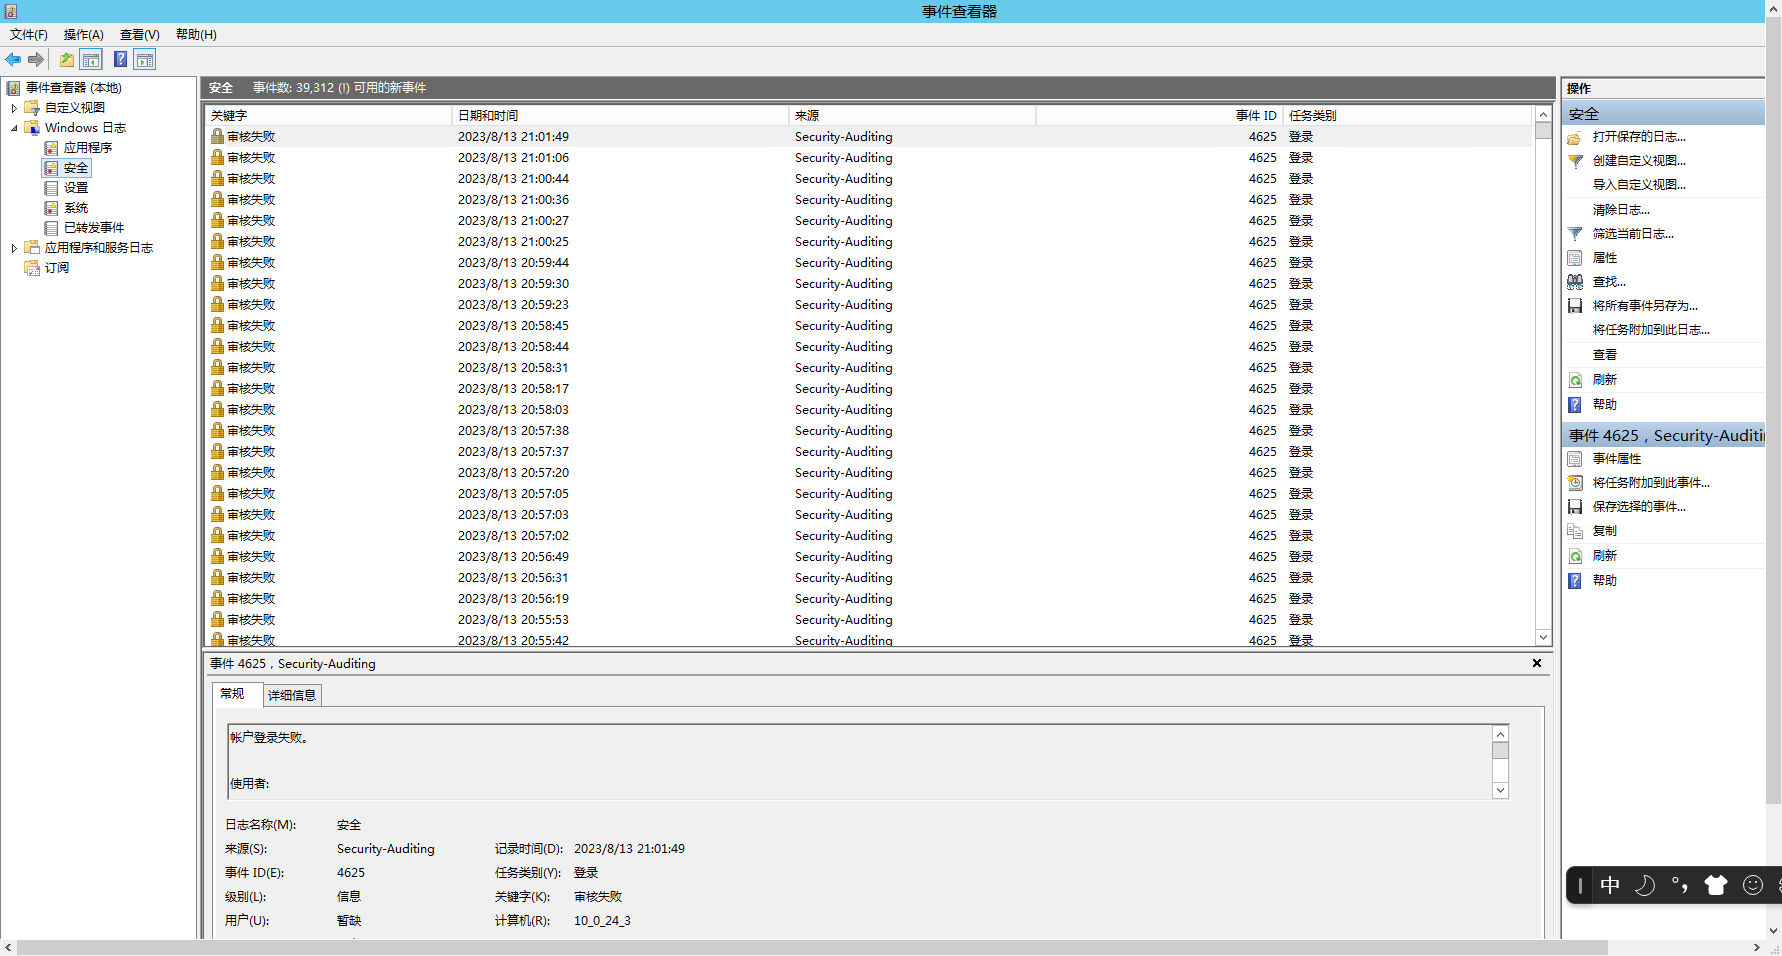Close the event detail preview pane
1782x956 pixels.
click(1537, 662)
